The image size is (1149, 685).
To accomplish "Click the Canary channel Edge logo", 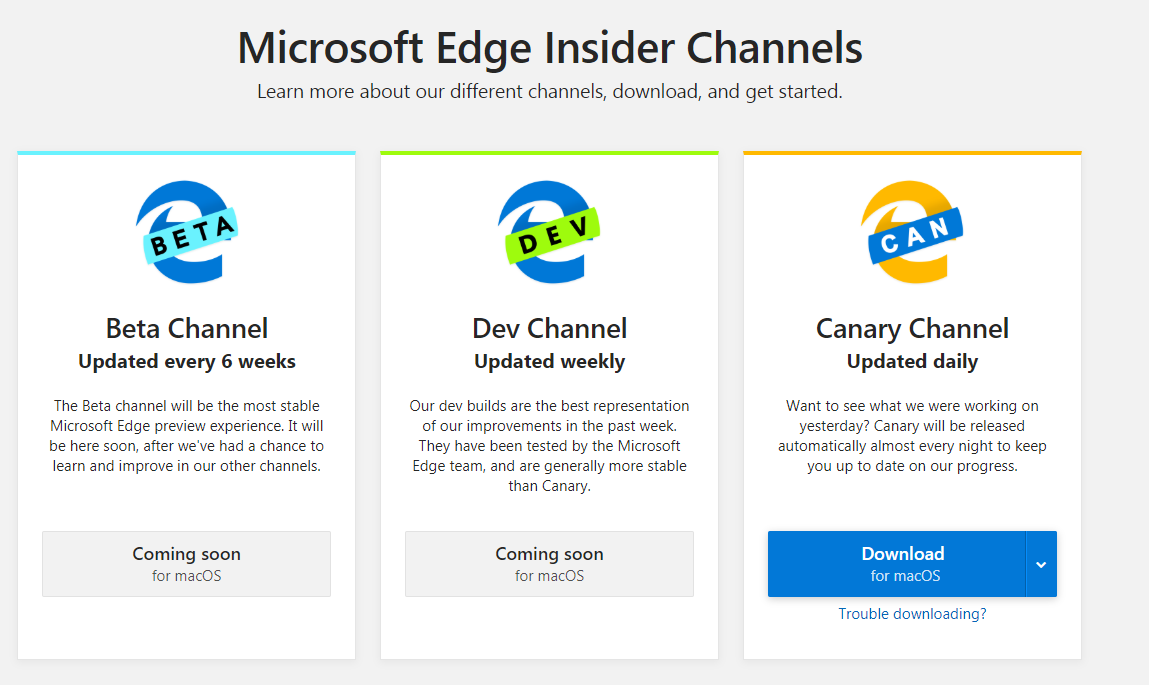I will click(x=912, y=232).
